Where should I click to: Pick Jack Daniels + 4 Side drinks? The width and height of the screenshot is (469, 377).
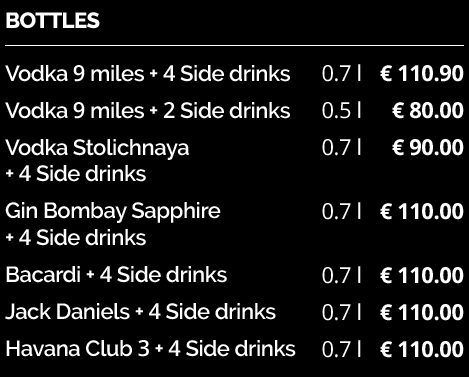pyautogui.click(x=140, y=312)
